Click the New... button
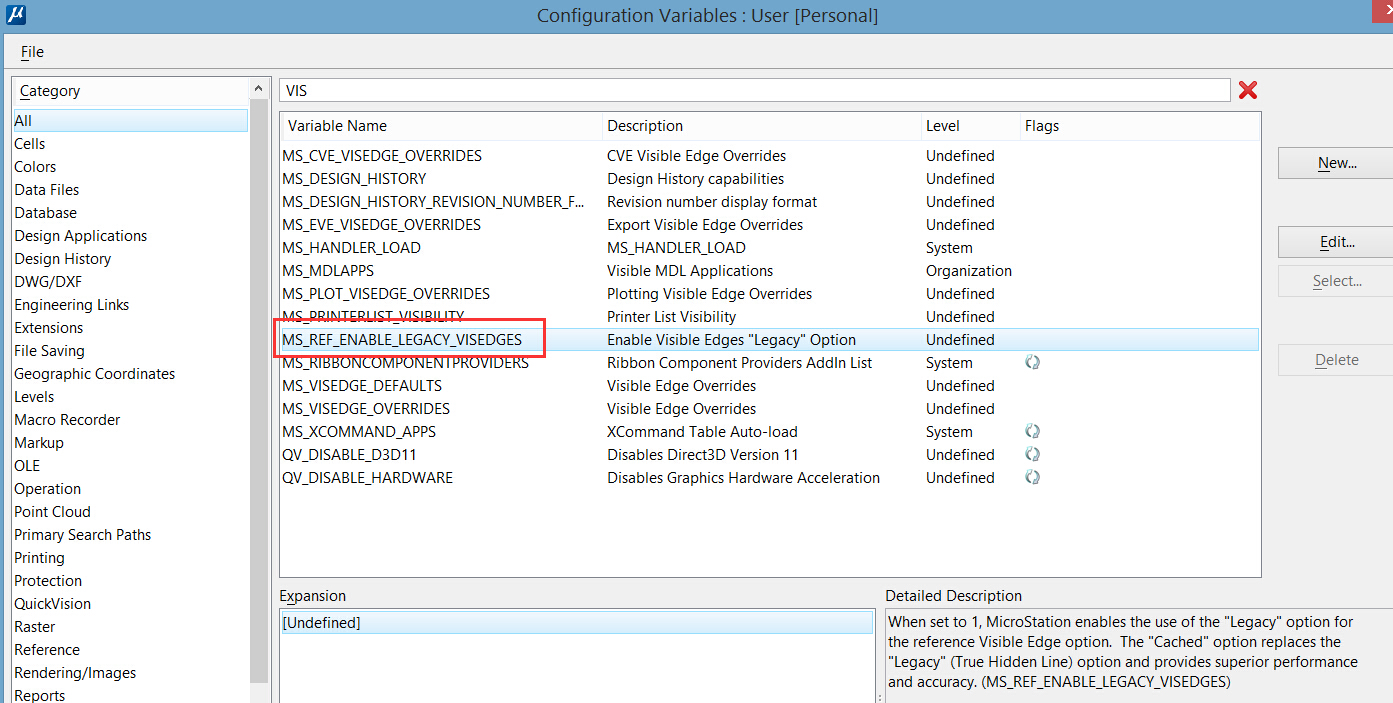Screen dimensions: 1393x703 click(x=1336, y=163)
